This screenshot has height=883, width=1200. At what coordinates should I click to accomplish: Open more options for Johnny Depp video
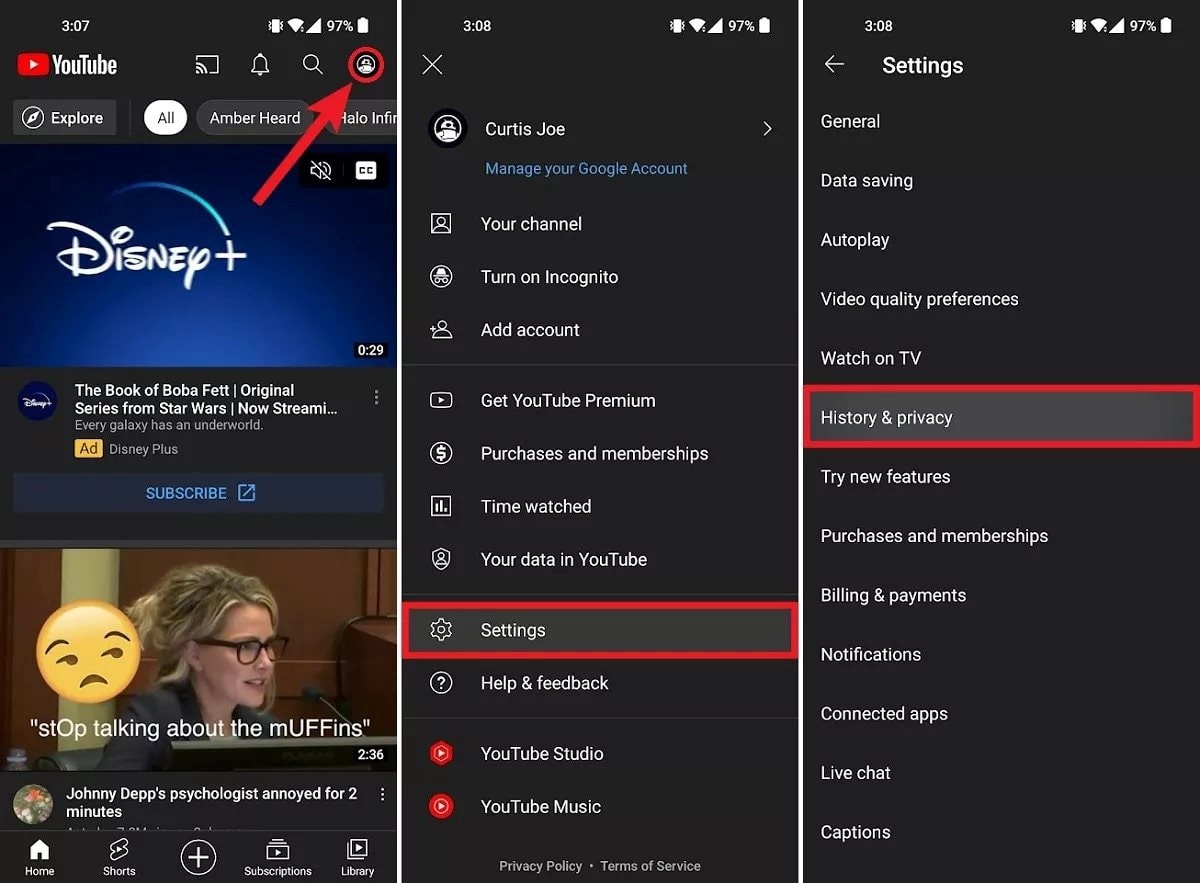tap(382, 794)
